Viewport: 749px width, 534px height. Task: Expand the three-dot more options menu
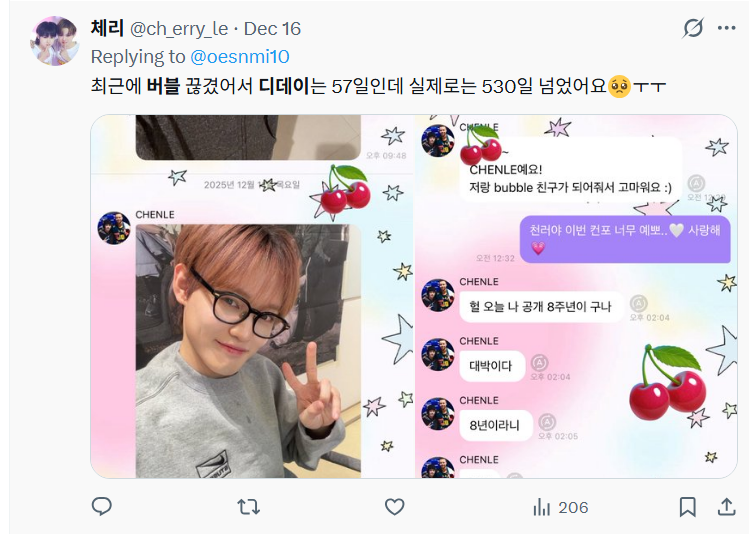[727, 28]
